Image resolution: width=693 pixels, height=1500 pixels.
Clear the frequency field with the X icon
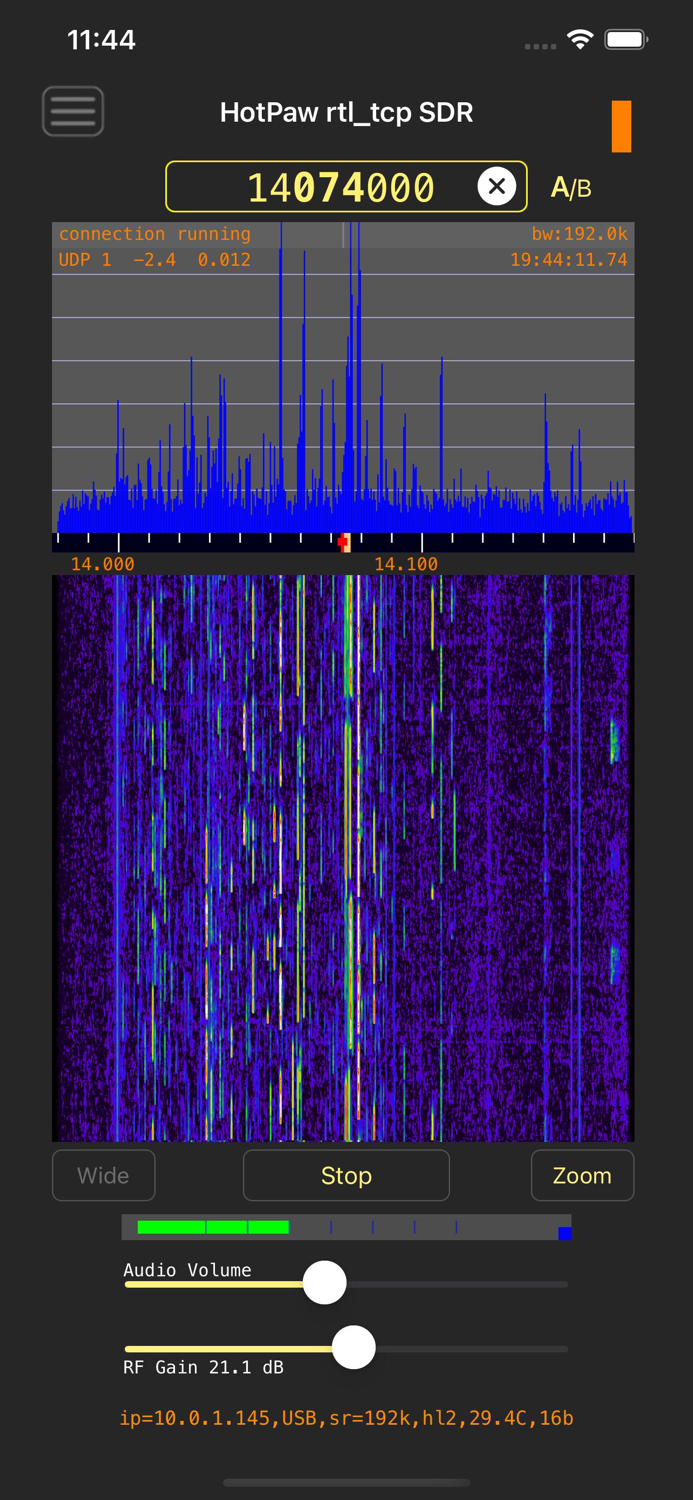496,186
